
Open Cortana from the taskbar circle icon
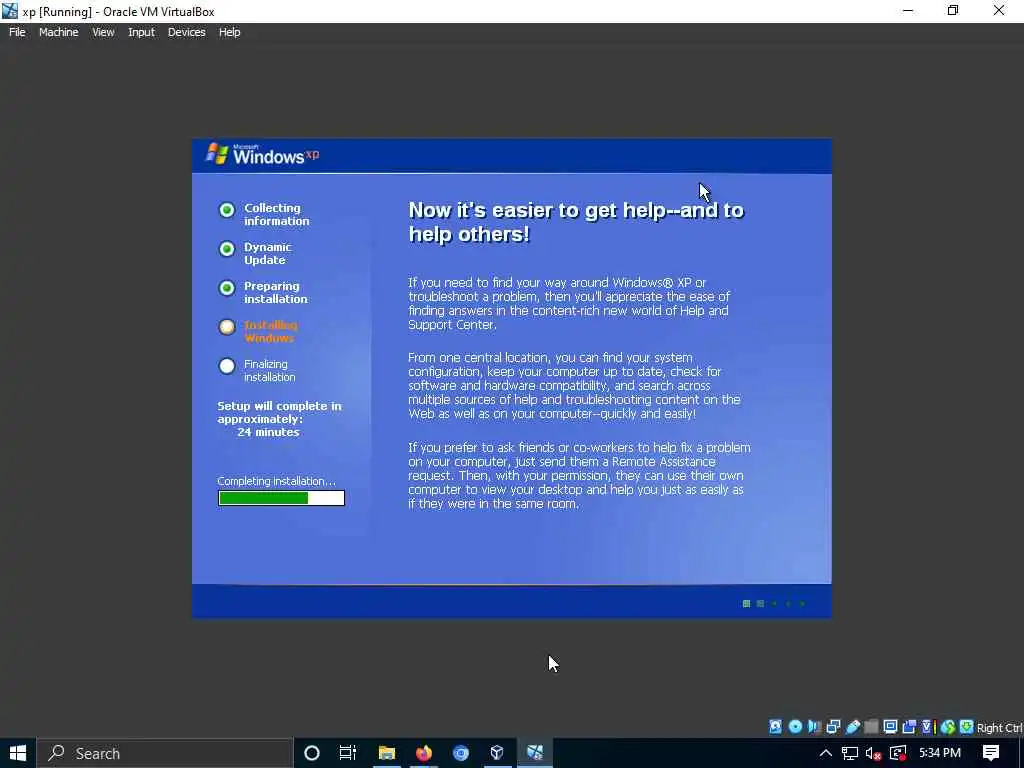click(312, 753)
